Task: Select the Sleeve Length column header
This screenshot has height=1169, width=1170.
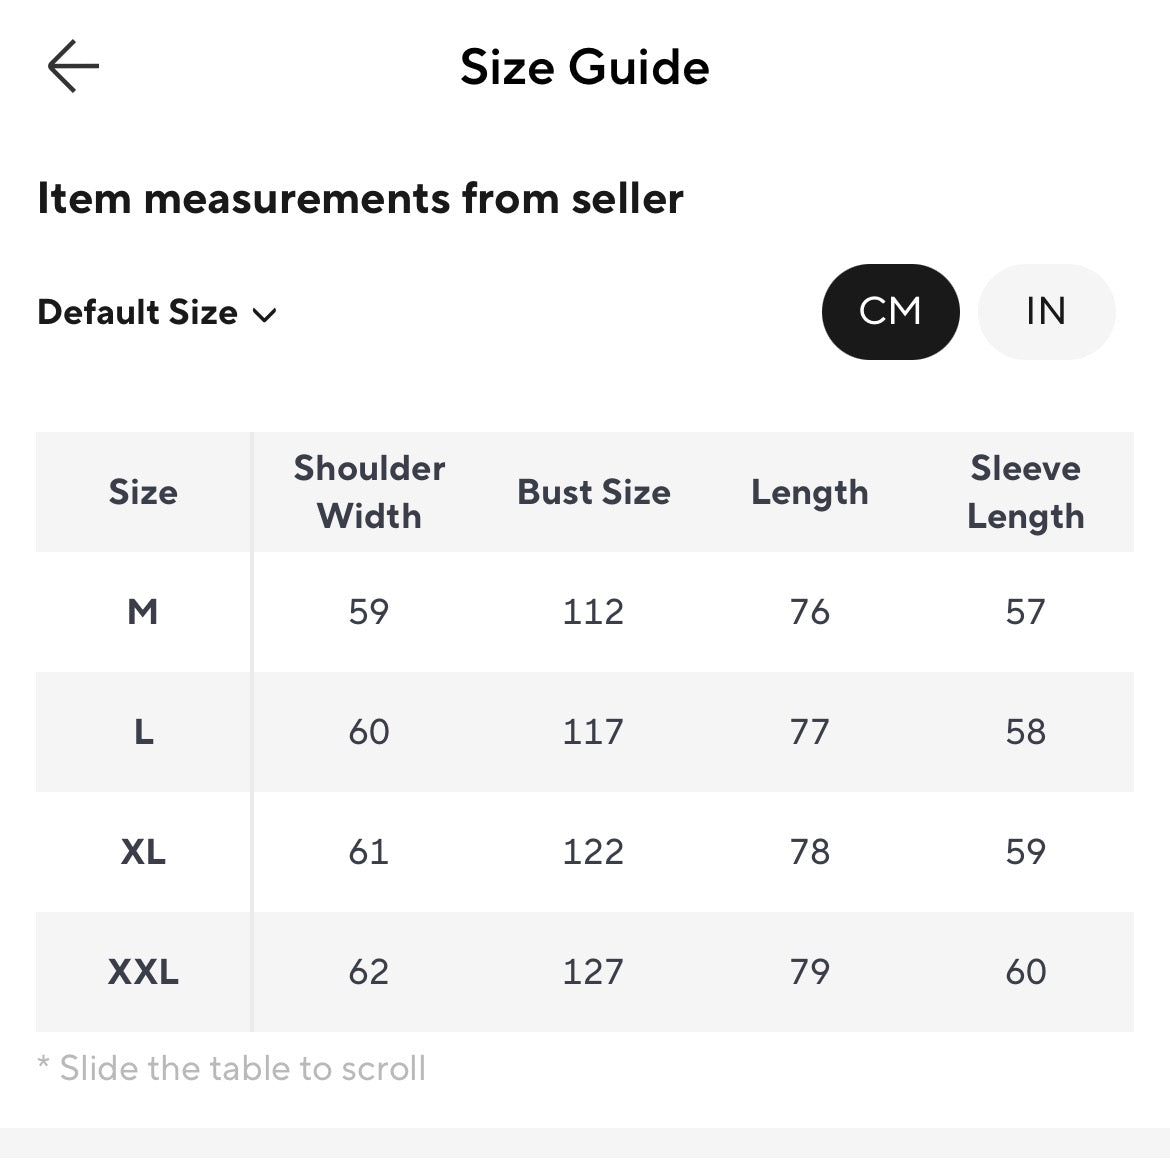Action: [x=1026, y=492]
